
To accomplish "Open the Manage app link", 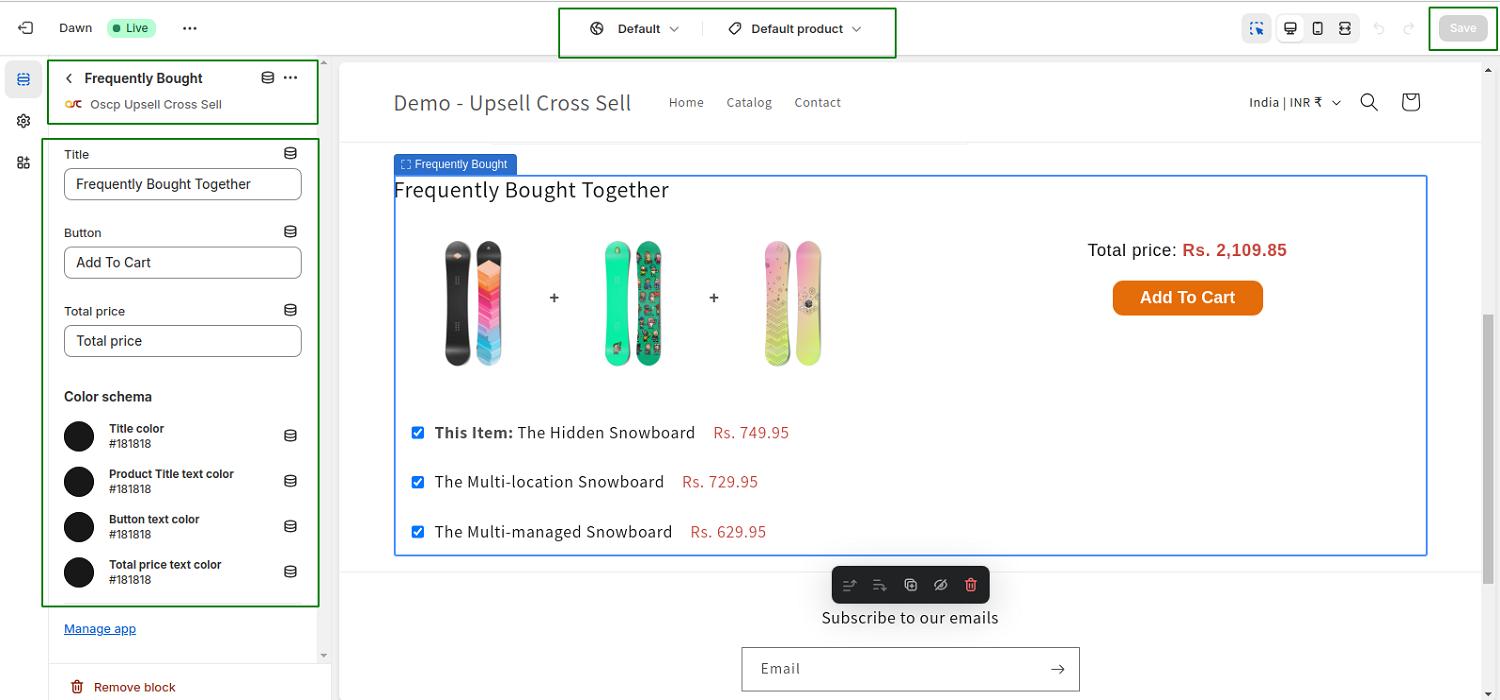I will [100, 629].
